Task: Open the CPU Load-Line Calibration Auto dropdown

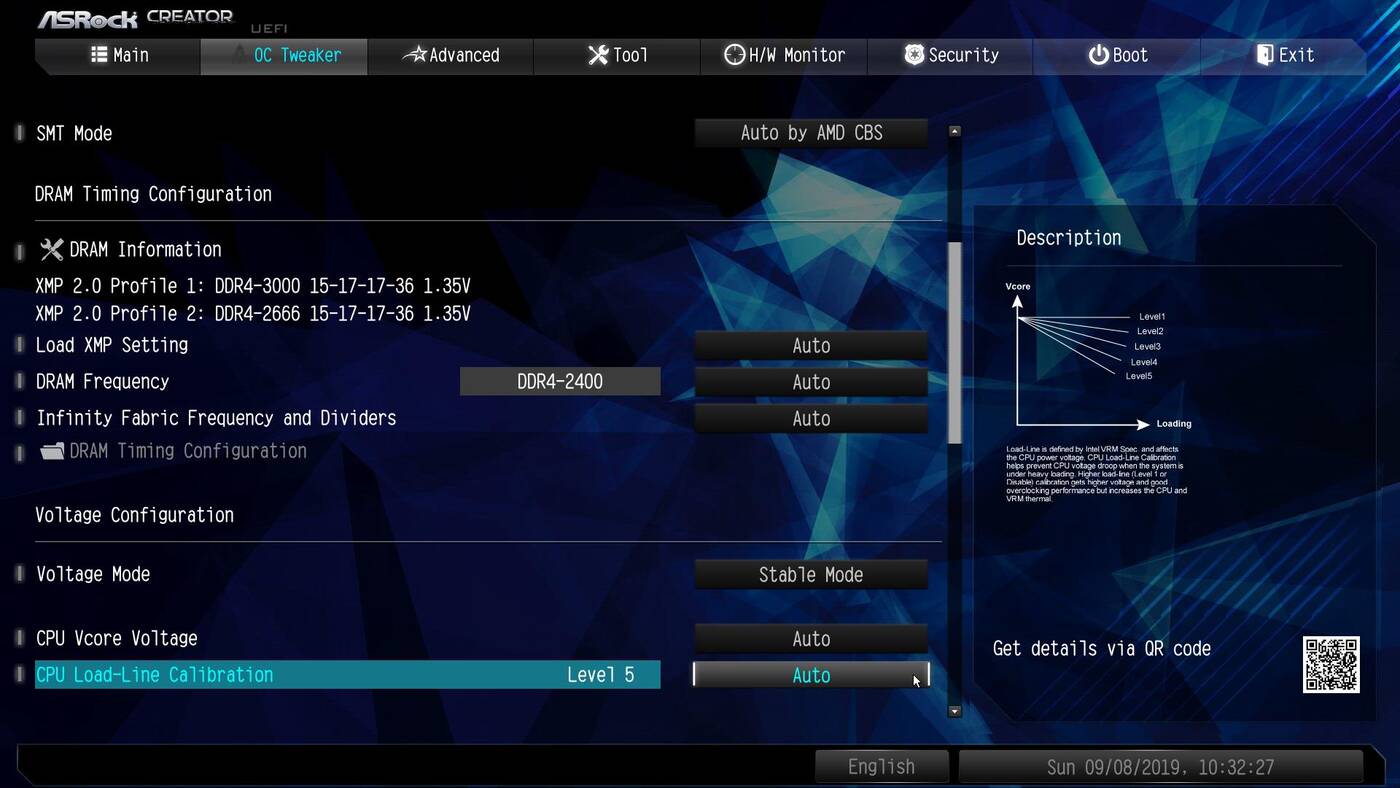Action: [x=811, y=675]
